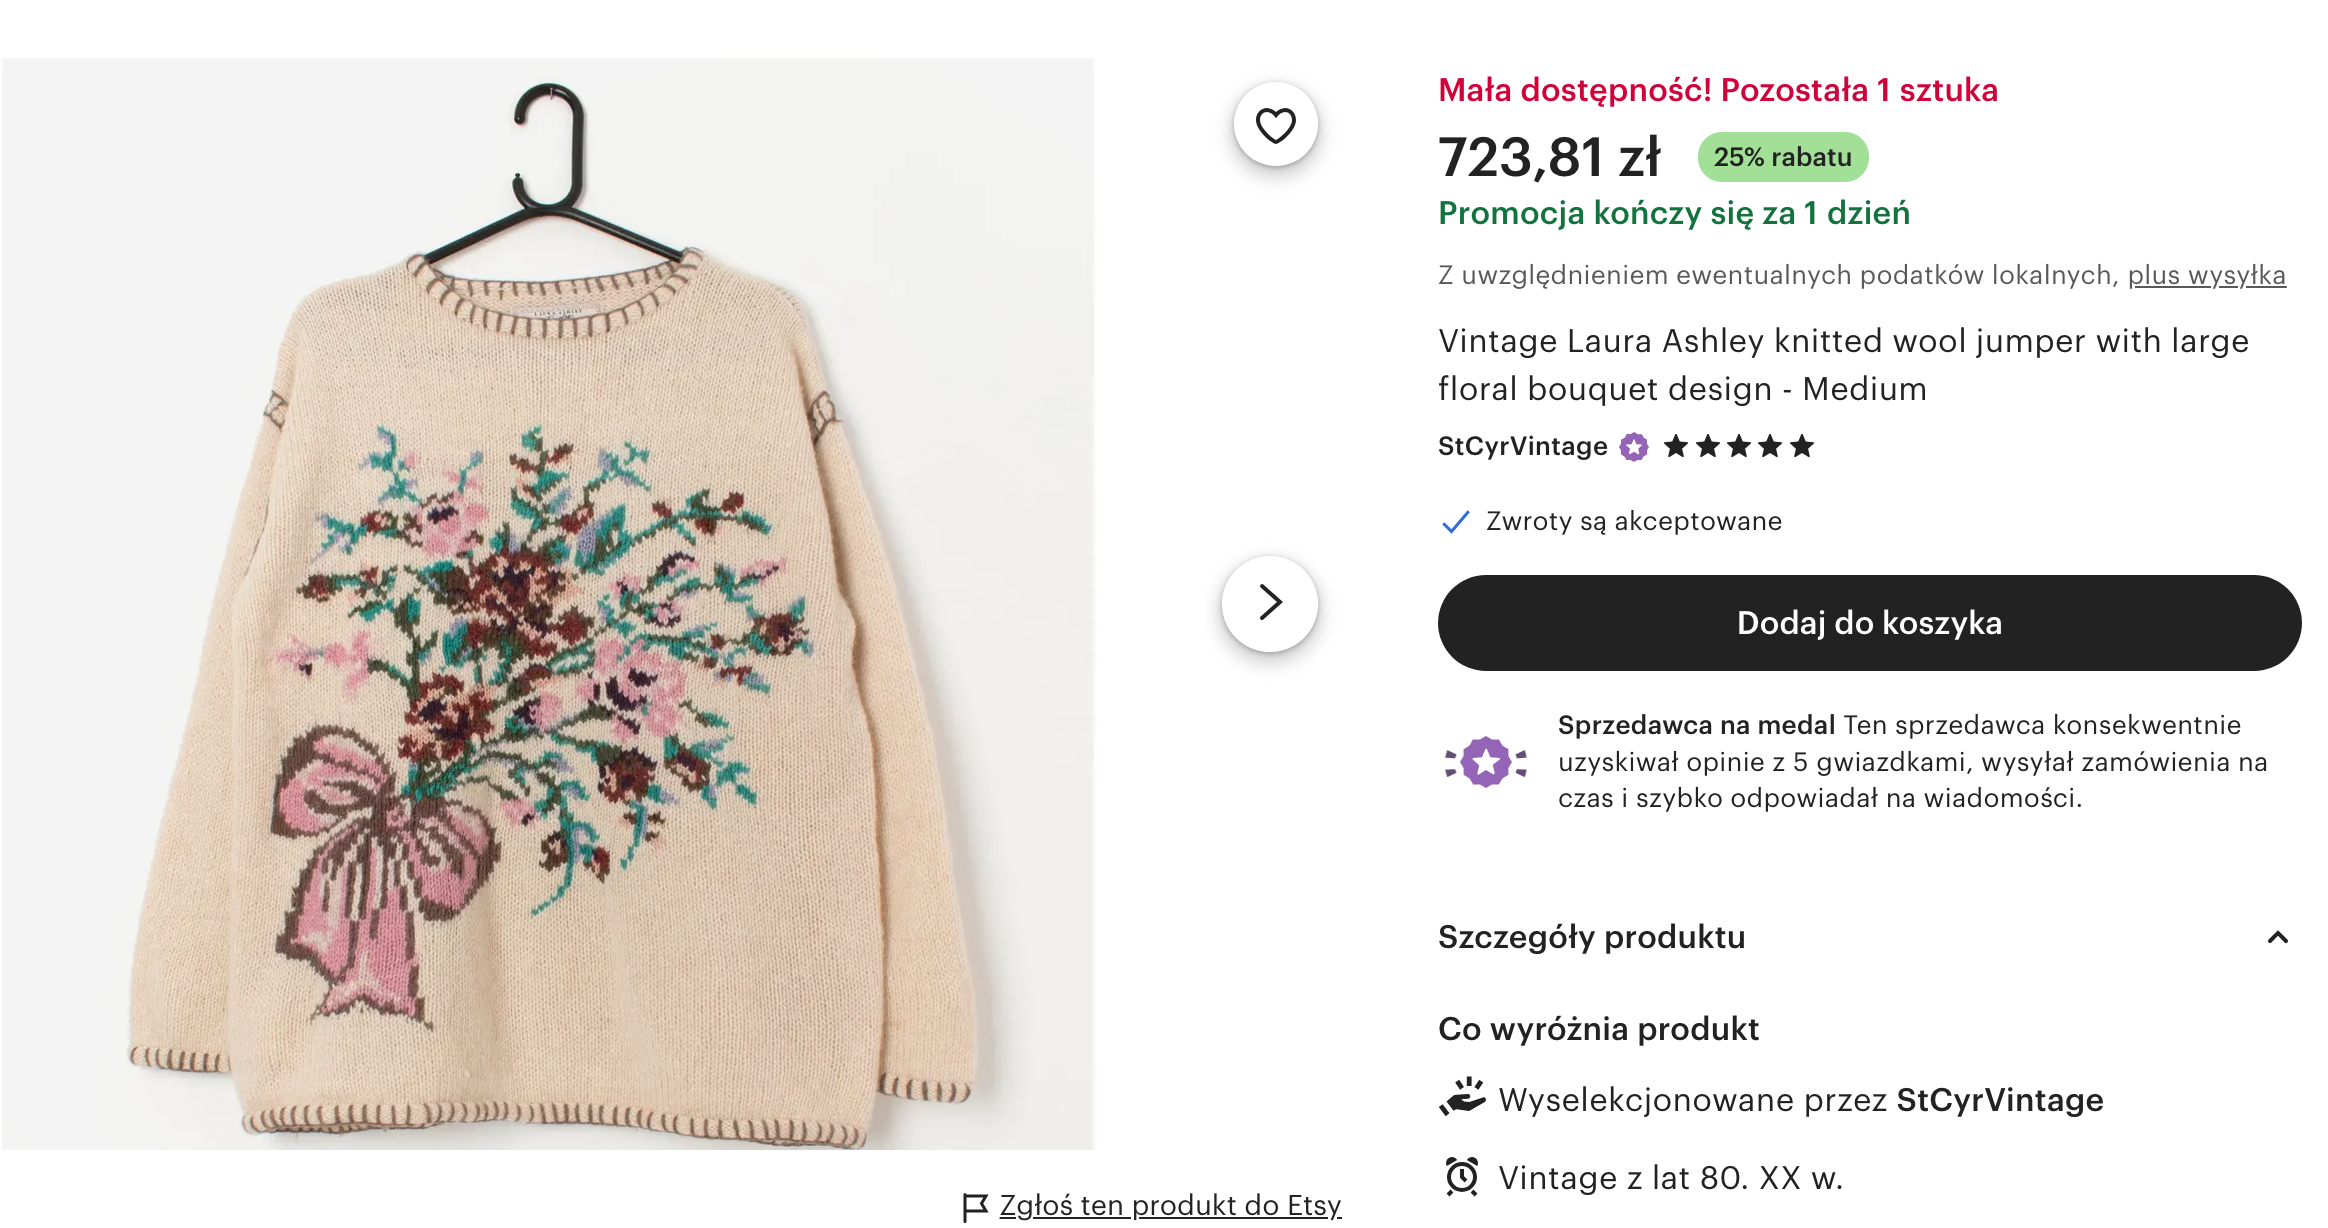The width and height of the screenshot is (2328, 1228).
Task: Show the next product photo with the arrow
Action: tap(1270, 602)
